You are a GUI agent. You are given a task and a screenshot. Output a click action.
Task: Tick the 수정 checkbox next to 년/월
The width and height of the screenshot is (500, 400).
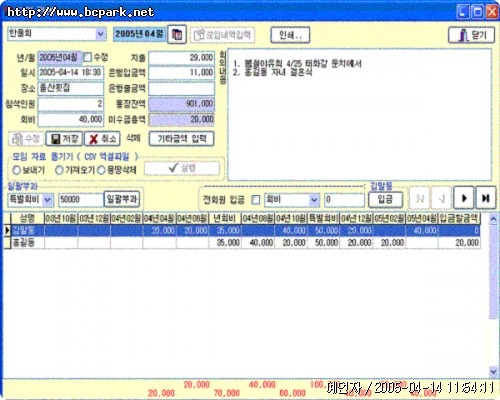click(87, 57)
